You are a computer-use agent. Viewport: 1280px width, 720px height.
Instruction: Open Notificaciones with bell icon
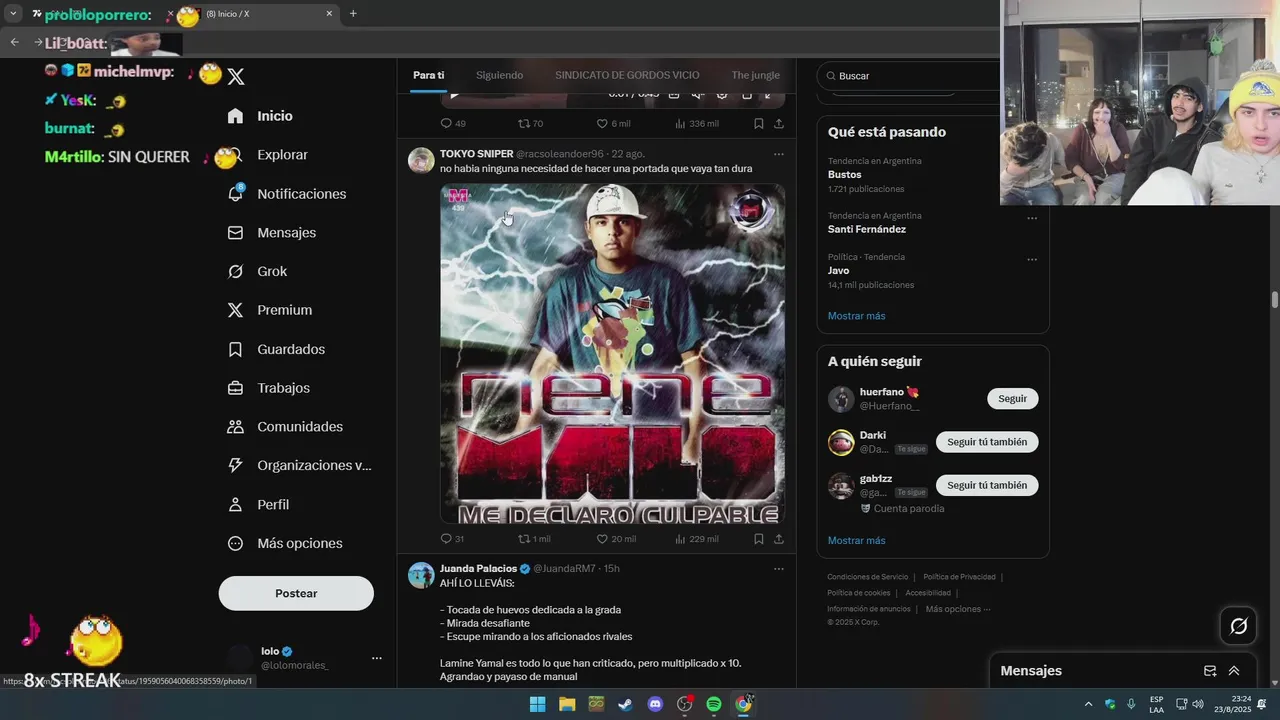[286, 194]
